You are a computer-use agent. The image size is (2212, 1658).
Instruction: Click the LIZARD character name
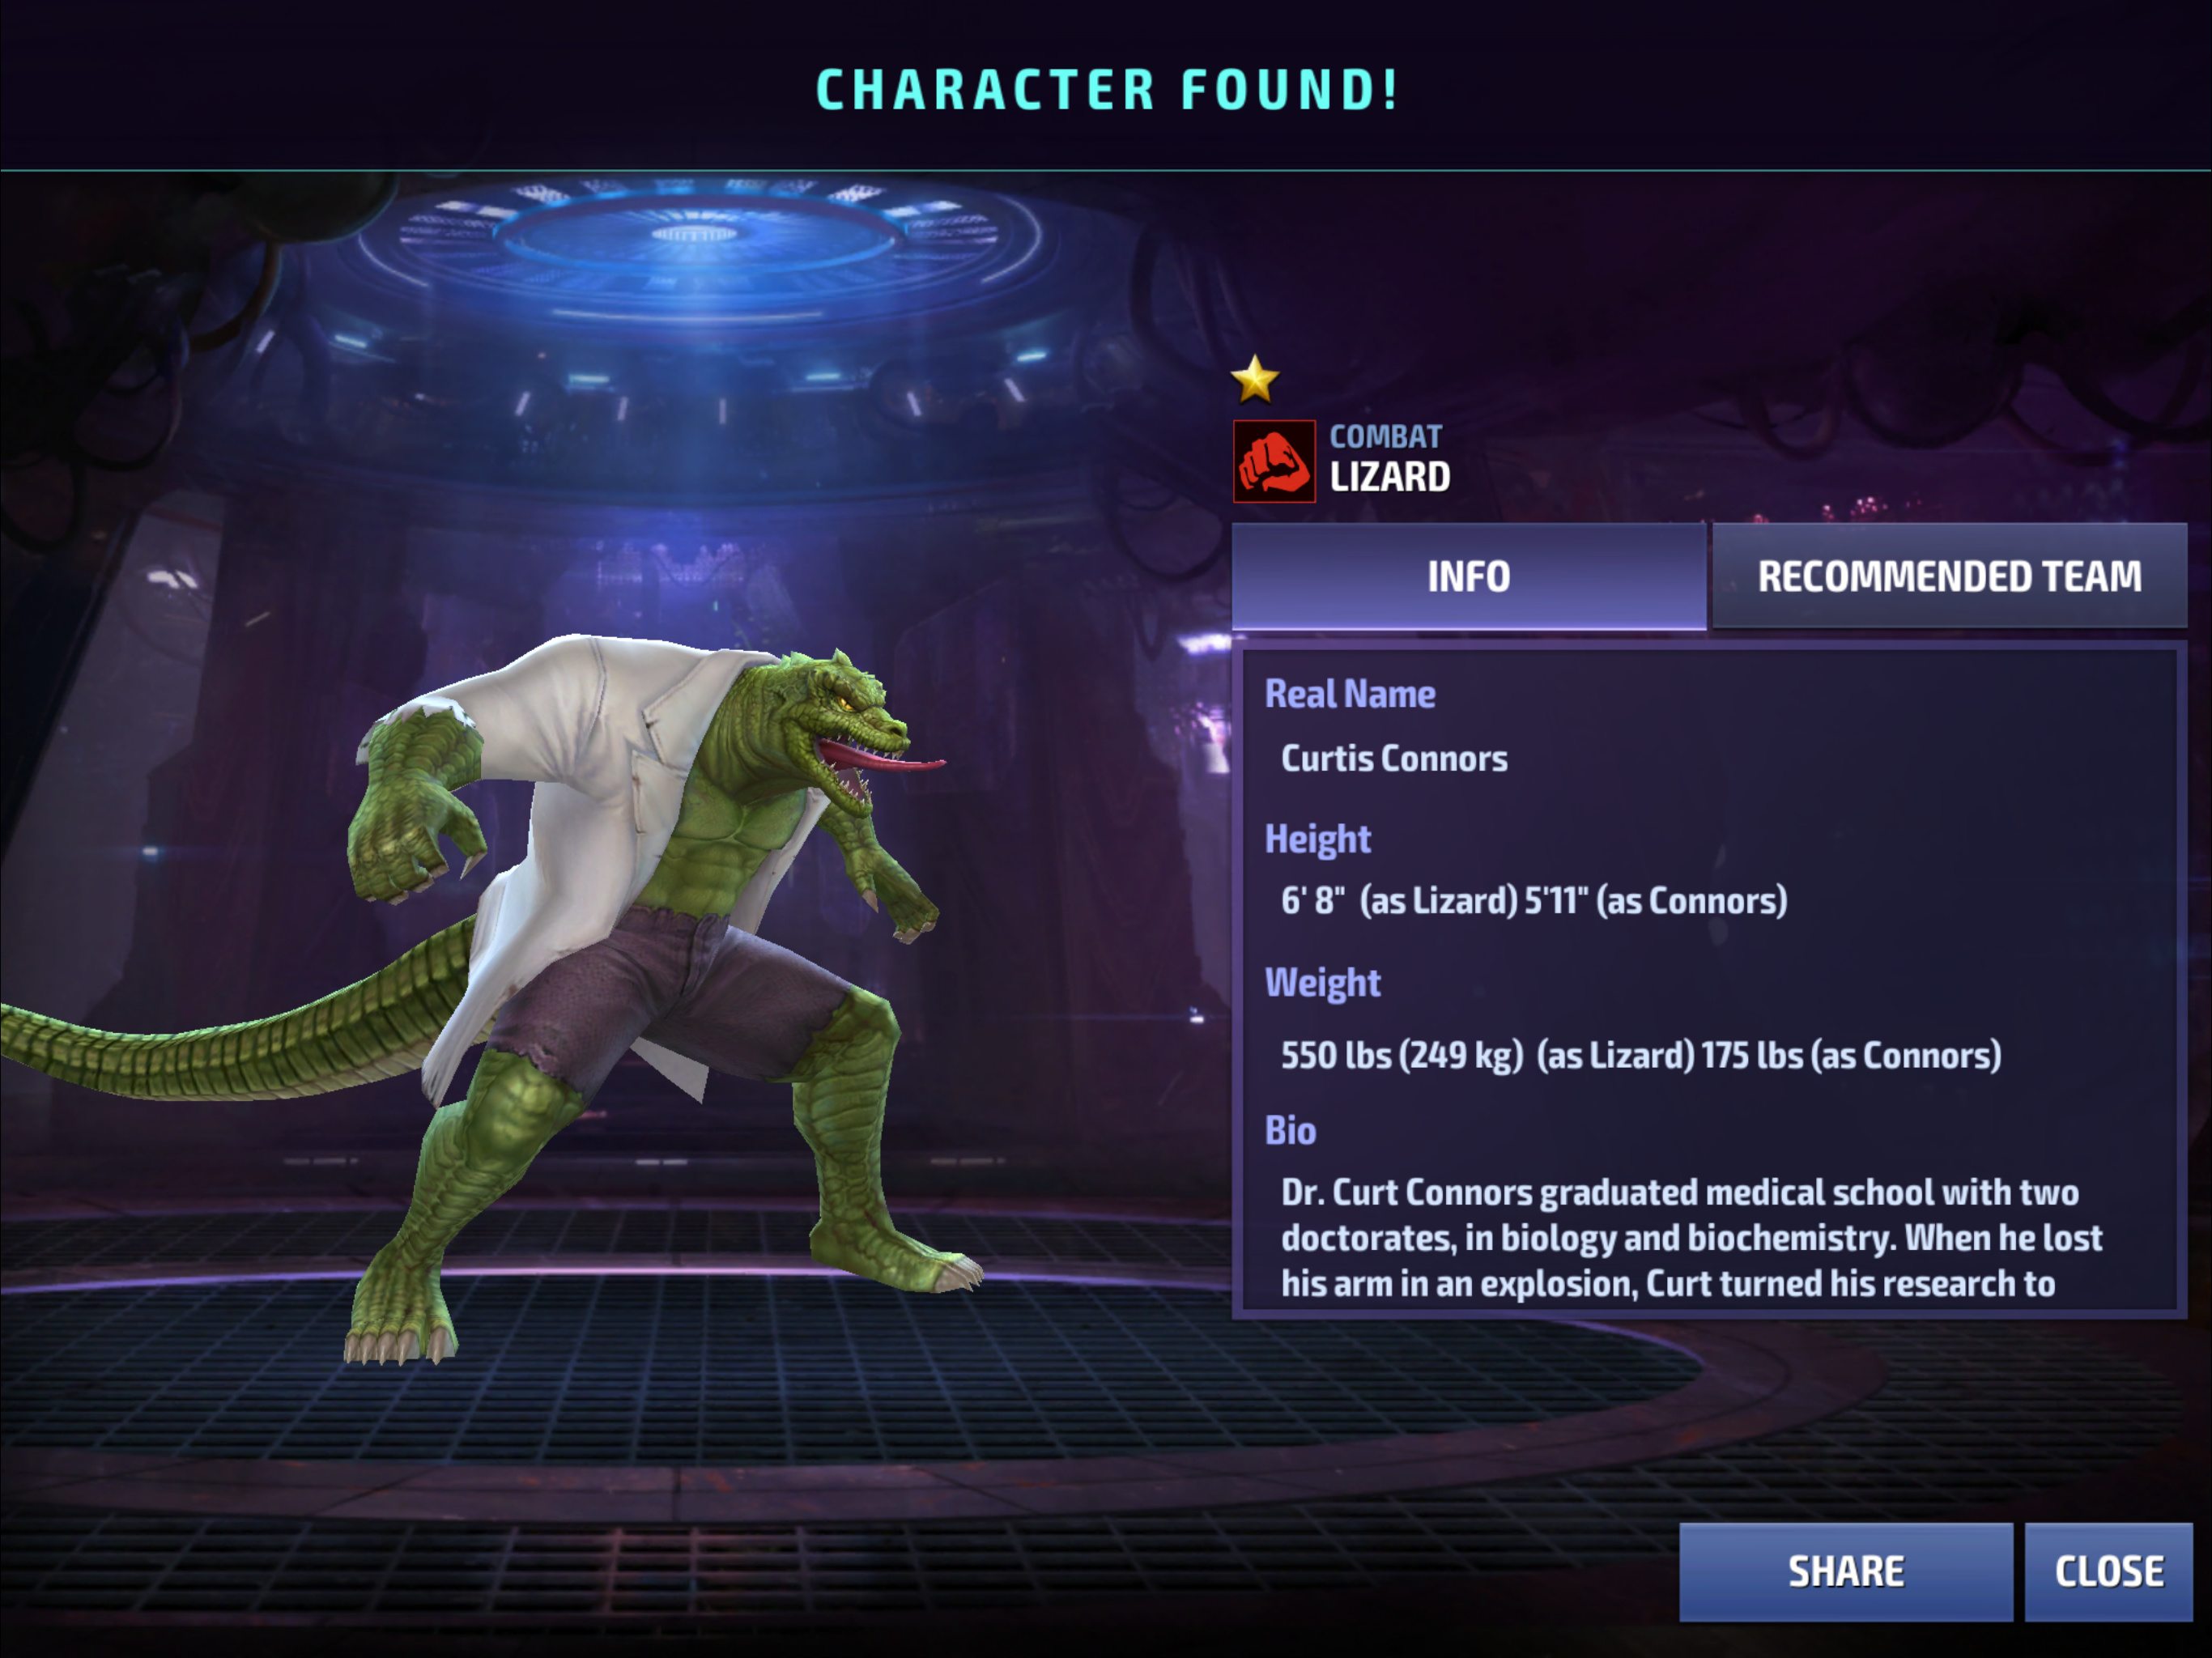1390,477
